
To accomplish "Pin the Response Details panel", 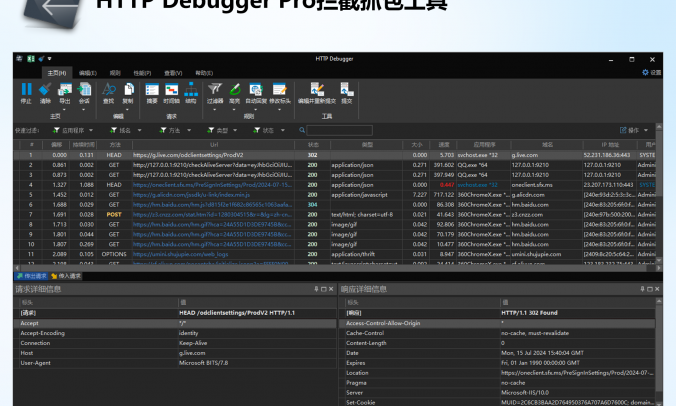I will tap(642, 289).
